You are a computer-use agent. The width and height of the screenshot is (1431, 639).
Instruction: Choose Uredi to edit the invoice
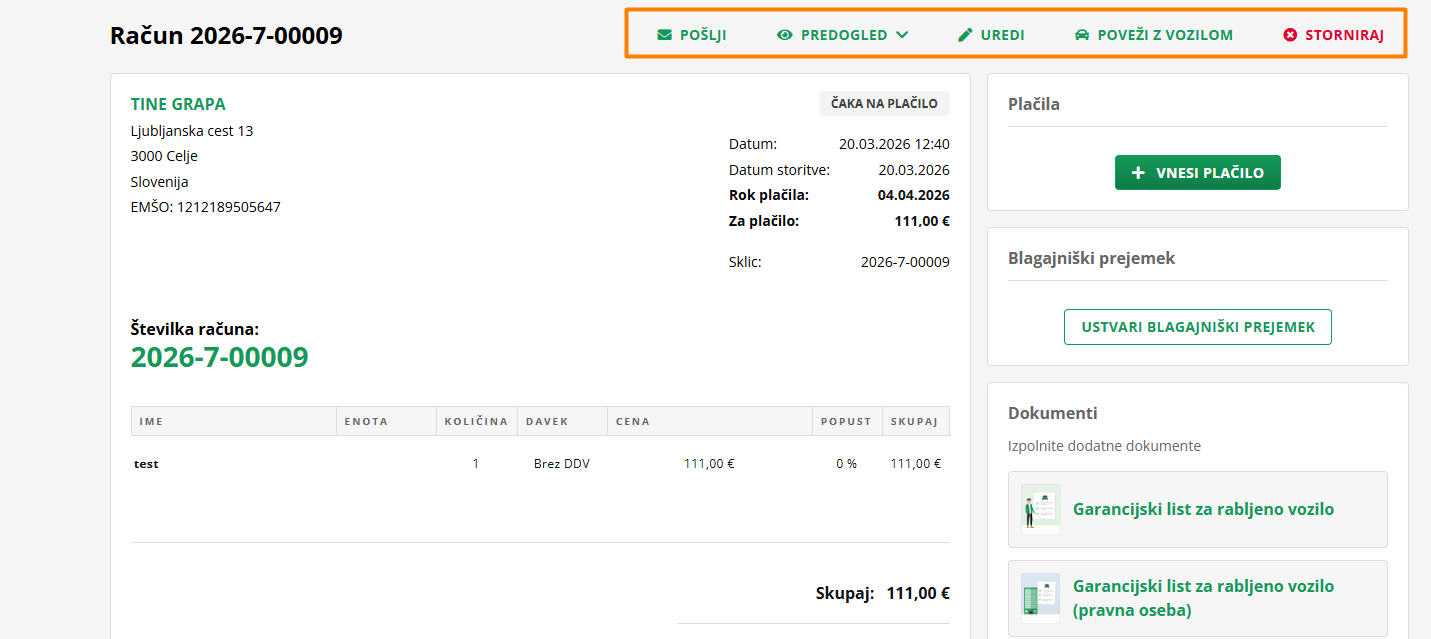(x=1002, y=35)
